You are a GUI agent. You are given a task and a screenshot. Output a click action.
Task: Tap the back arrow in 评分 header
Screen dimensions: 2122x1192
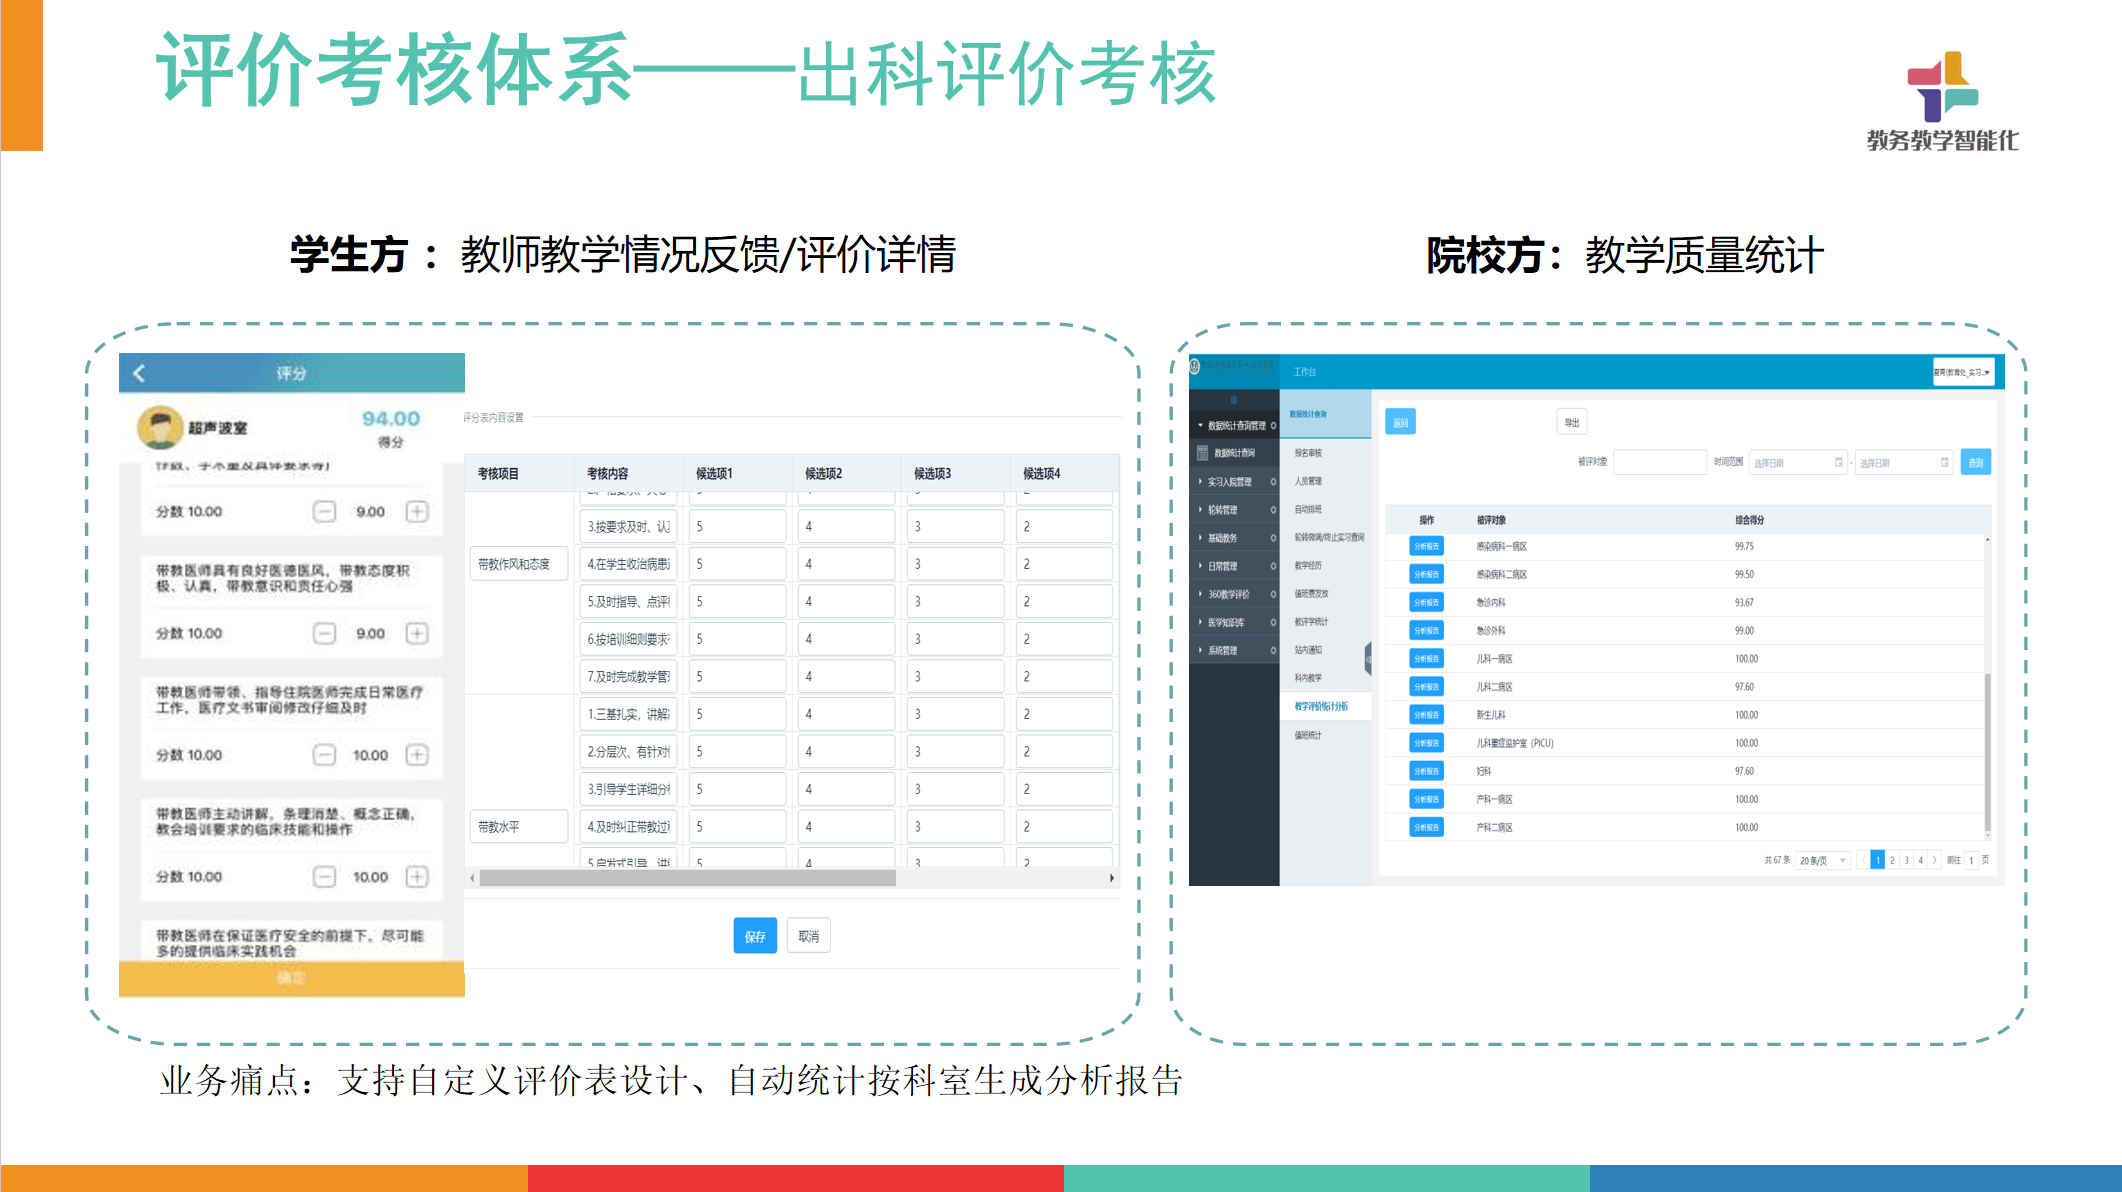coord(139,373)
